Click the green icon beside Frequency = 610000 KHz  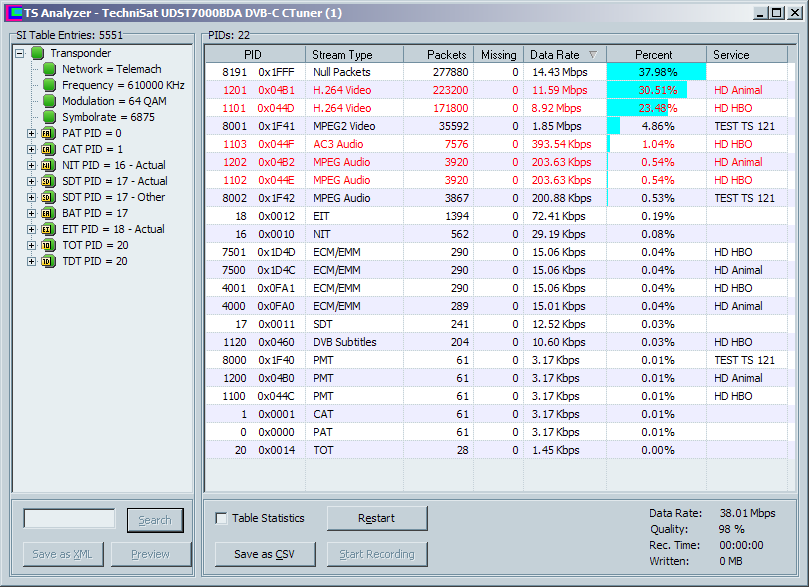[x=50, y=85]
